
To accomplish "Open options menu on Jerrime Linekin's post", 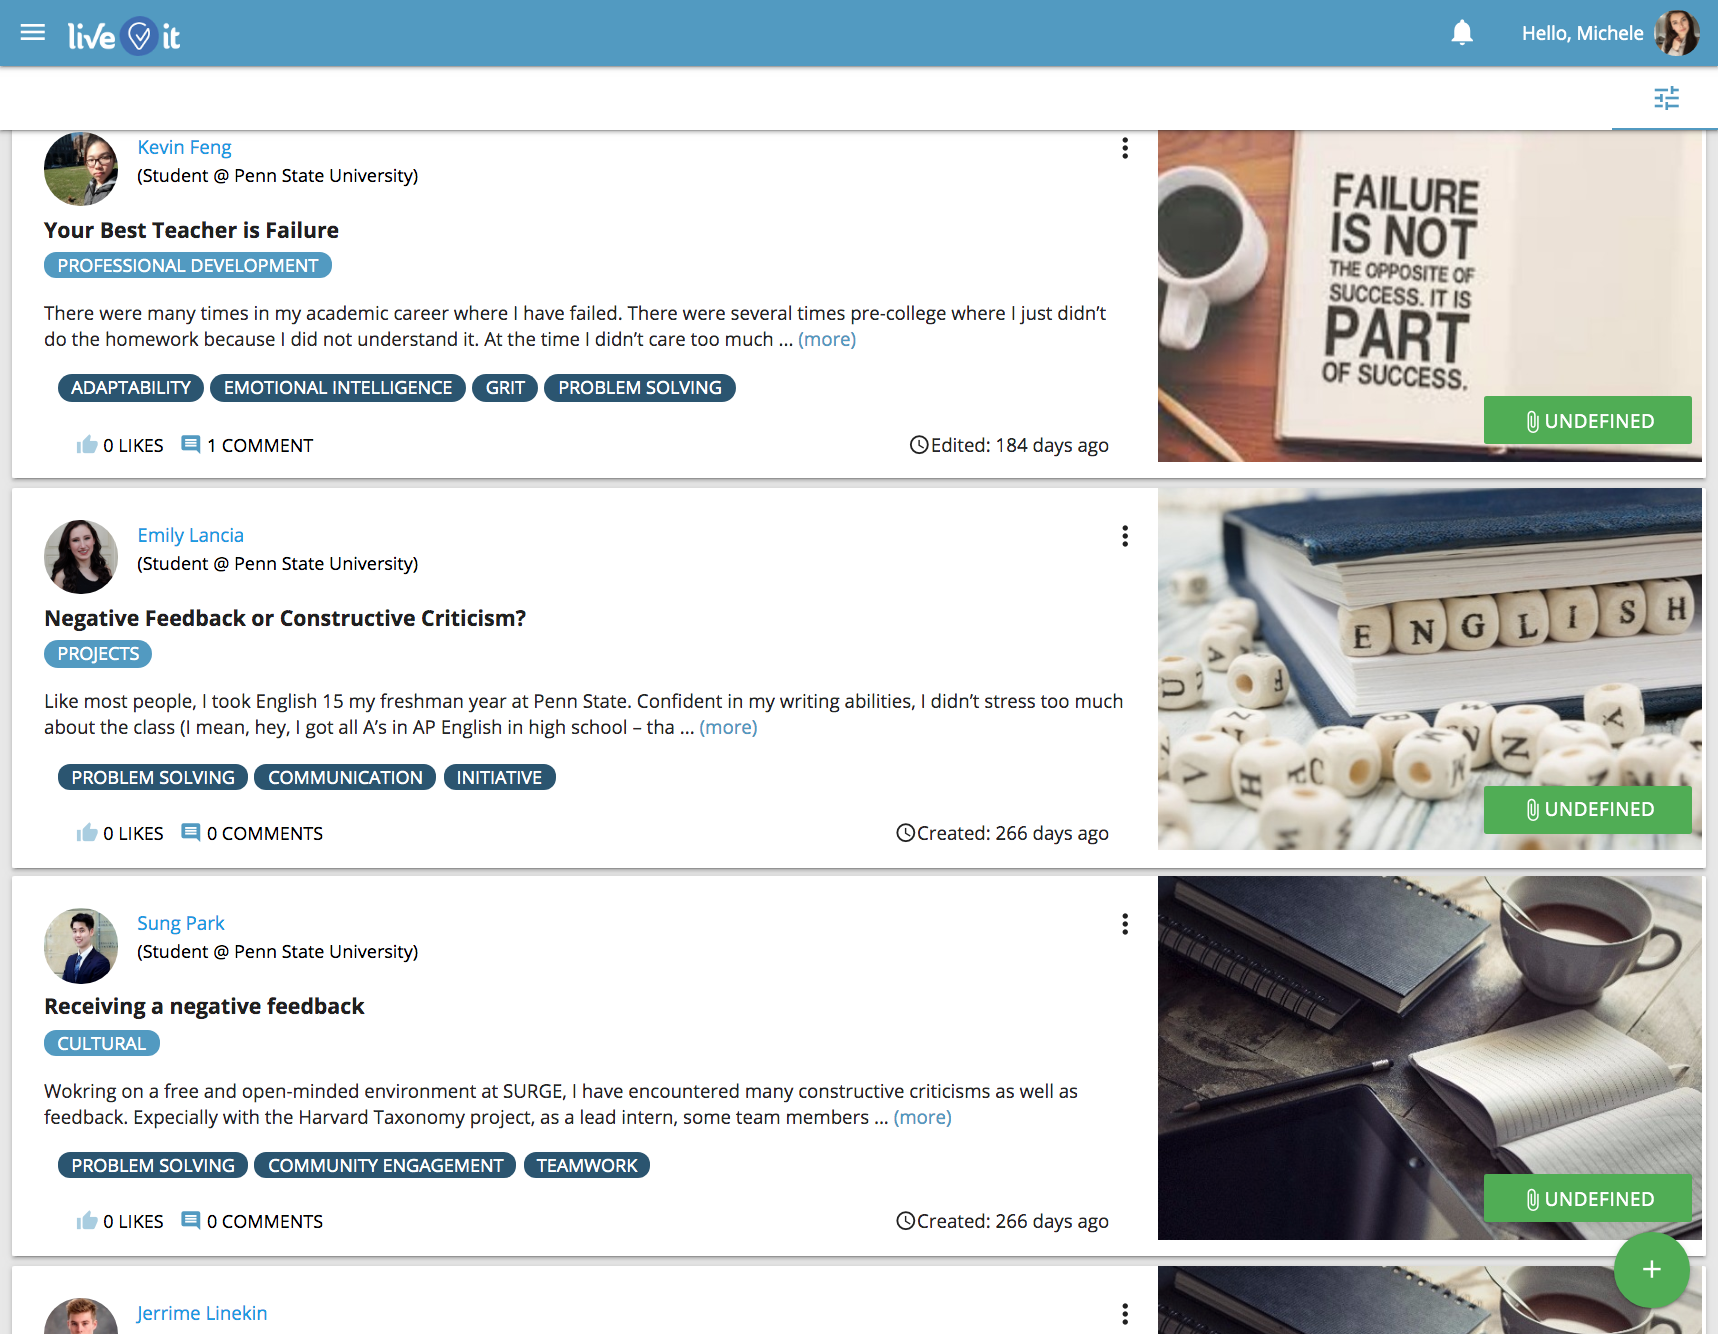I will click(1125, 1314).
